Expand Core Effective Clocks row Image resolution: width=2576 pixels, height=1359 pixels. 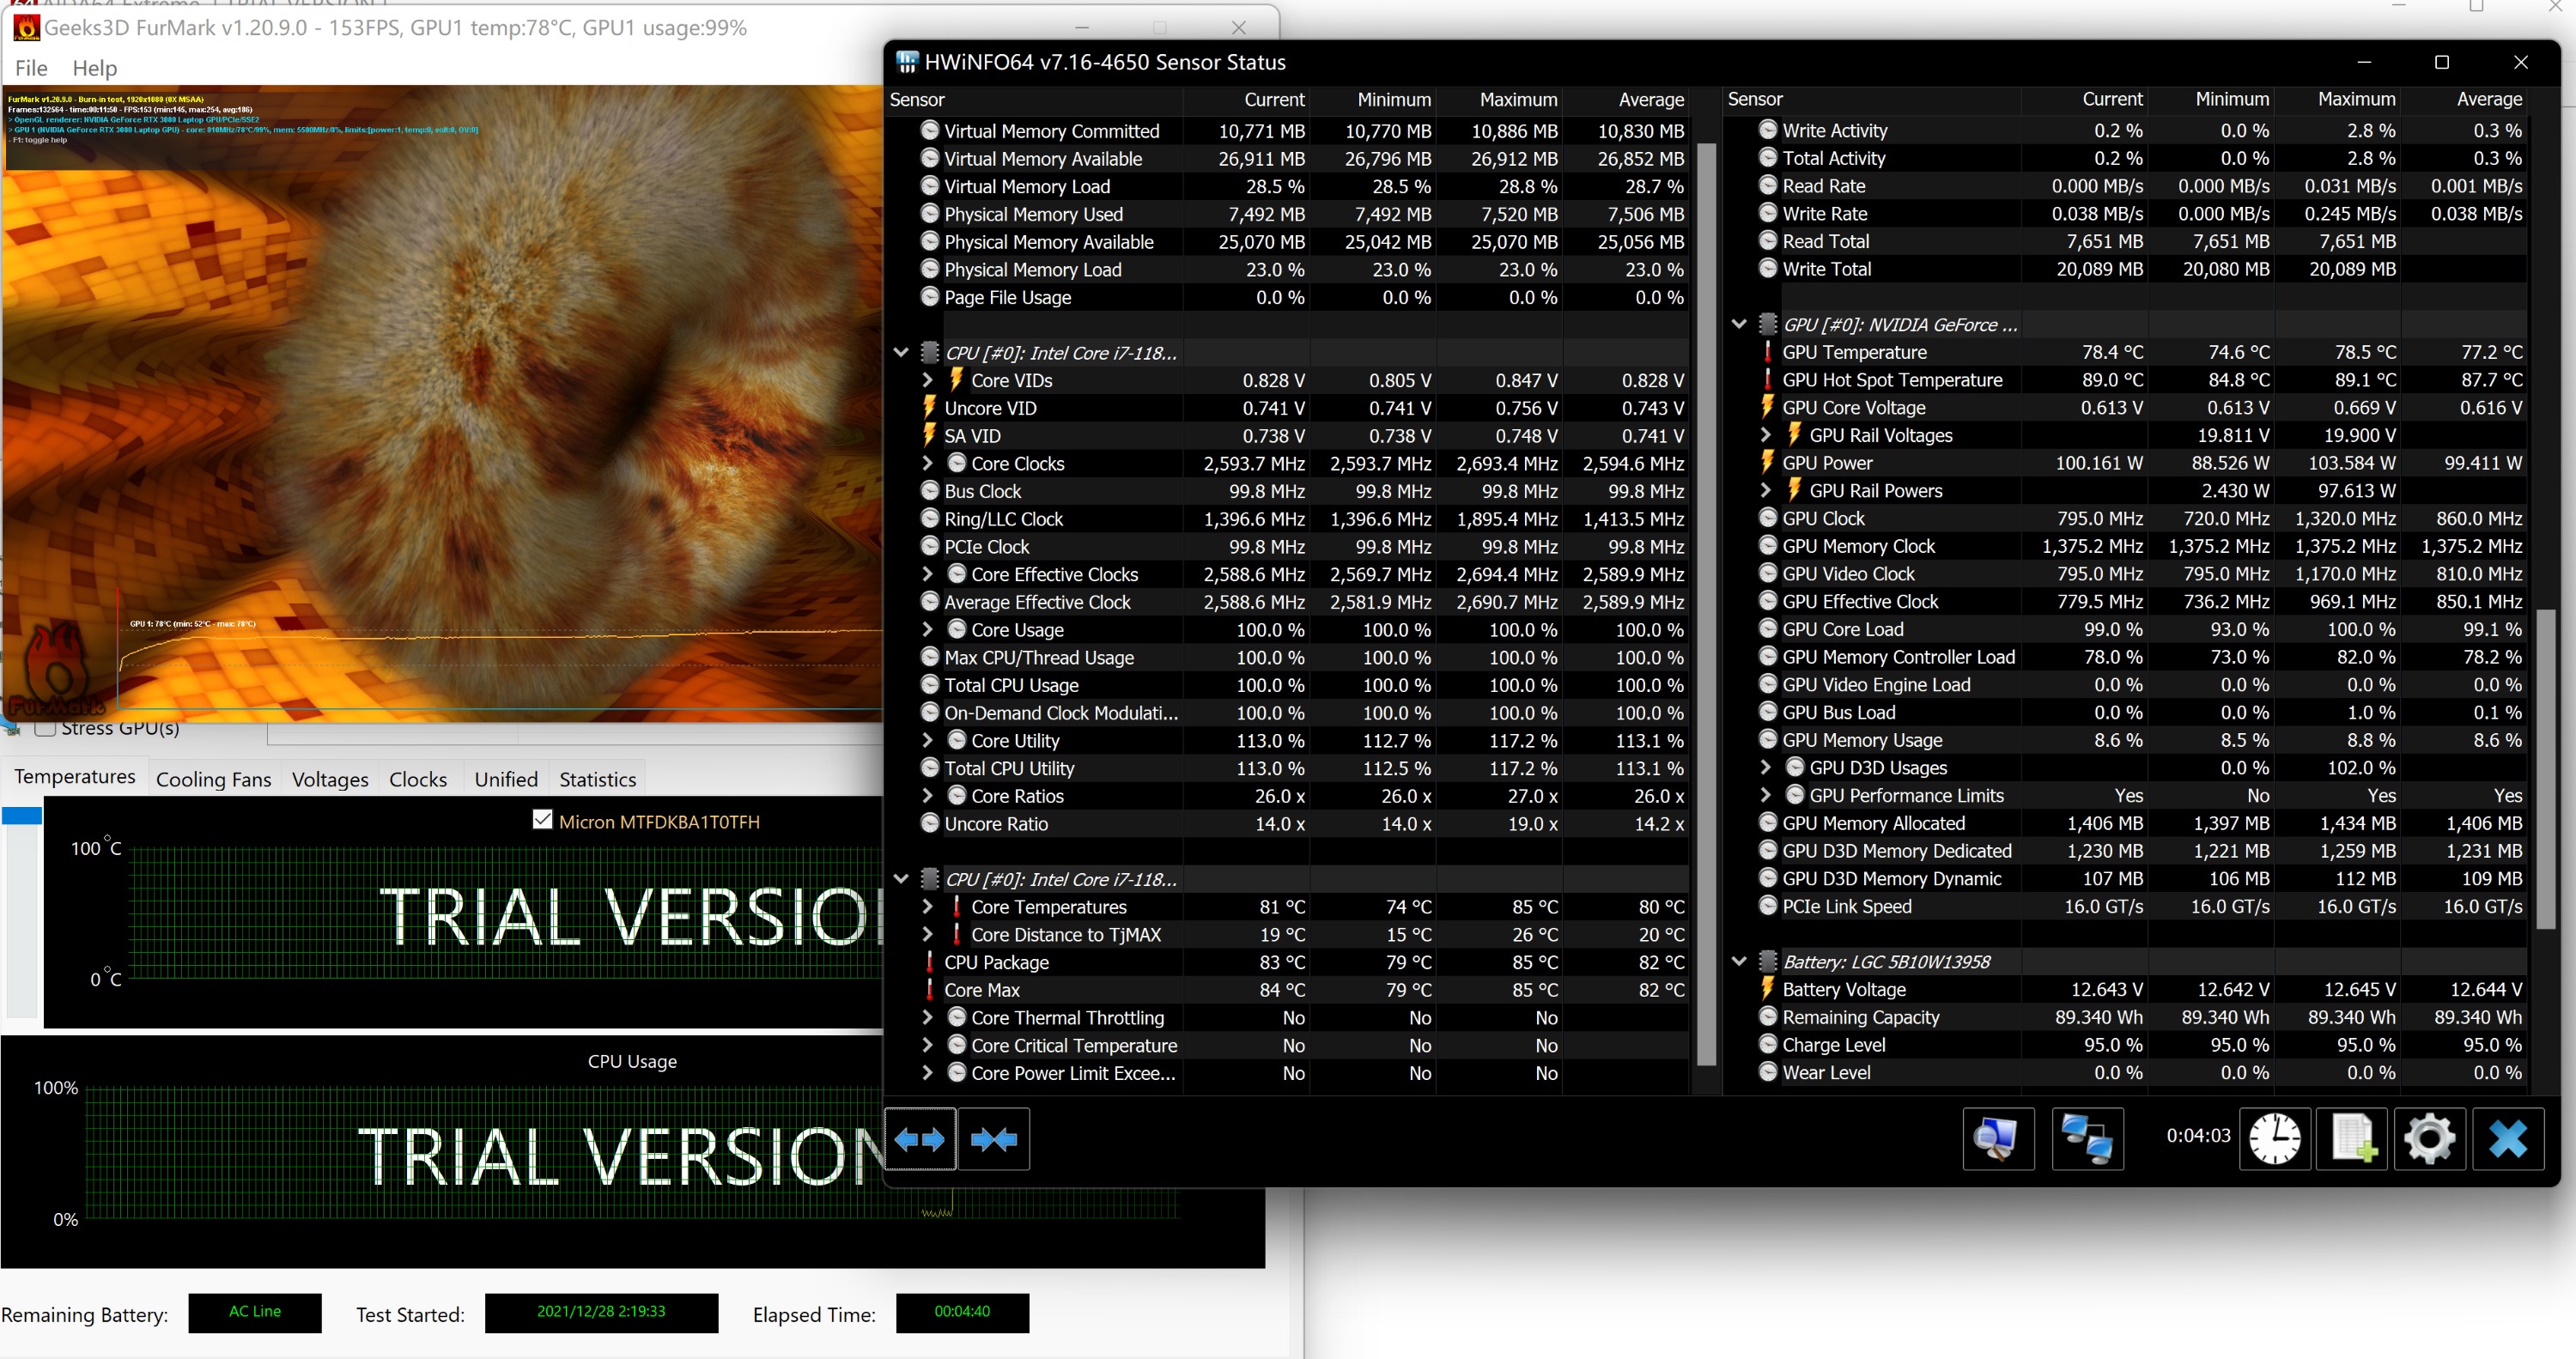point(927,573)
